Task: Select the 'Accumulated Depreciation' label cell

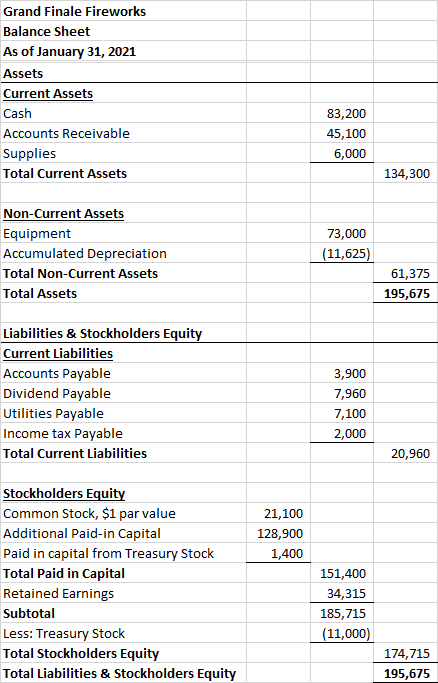Action: 123,254
